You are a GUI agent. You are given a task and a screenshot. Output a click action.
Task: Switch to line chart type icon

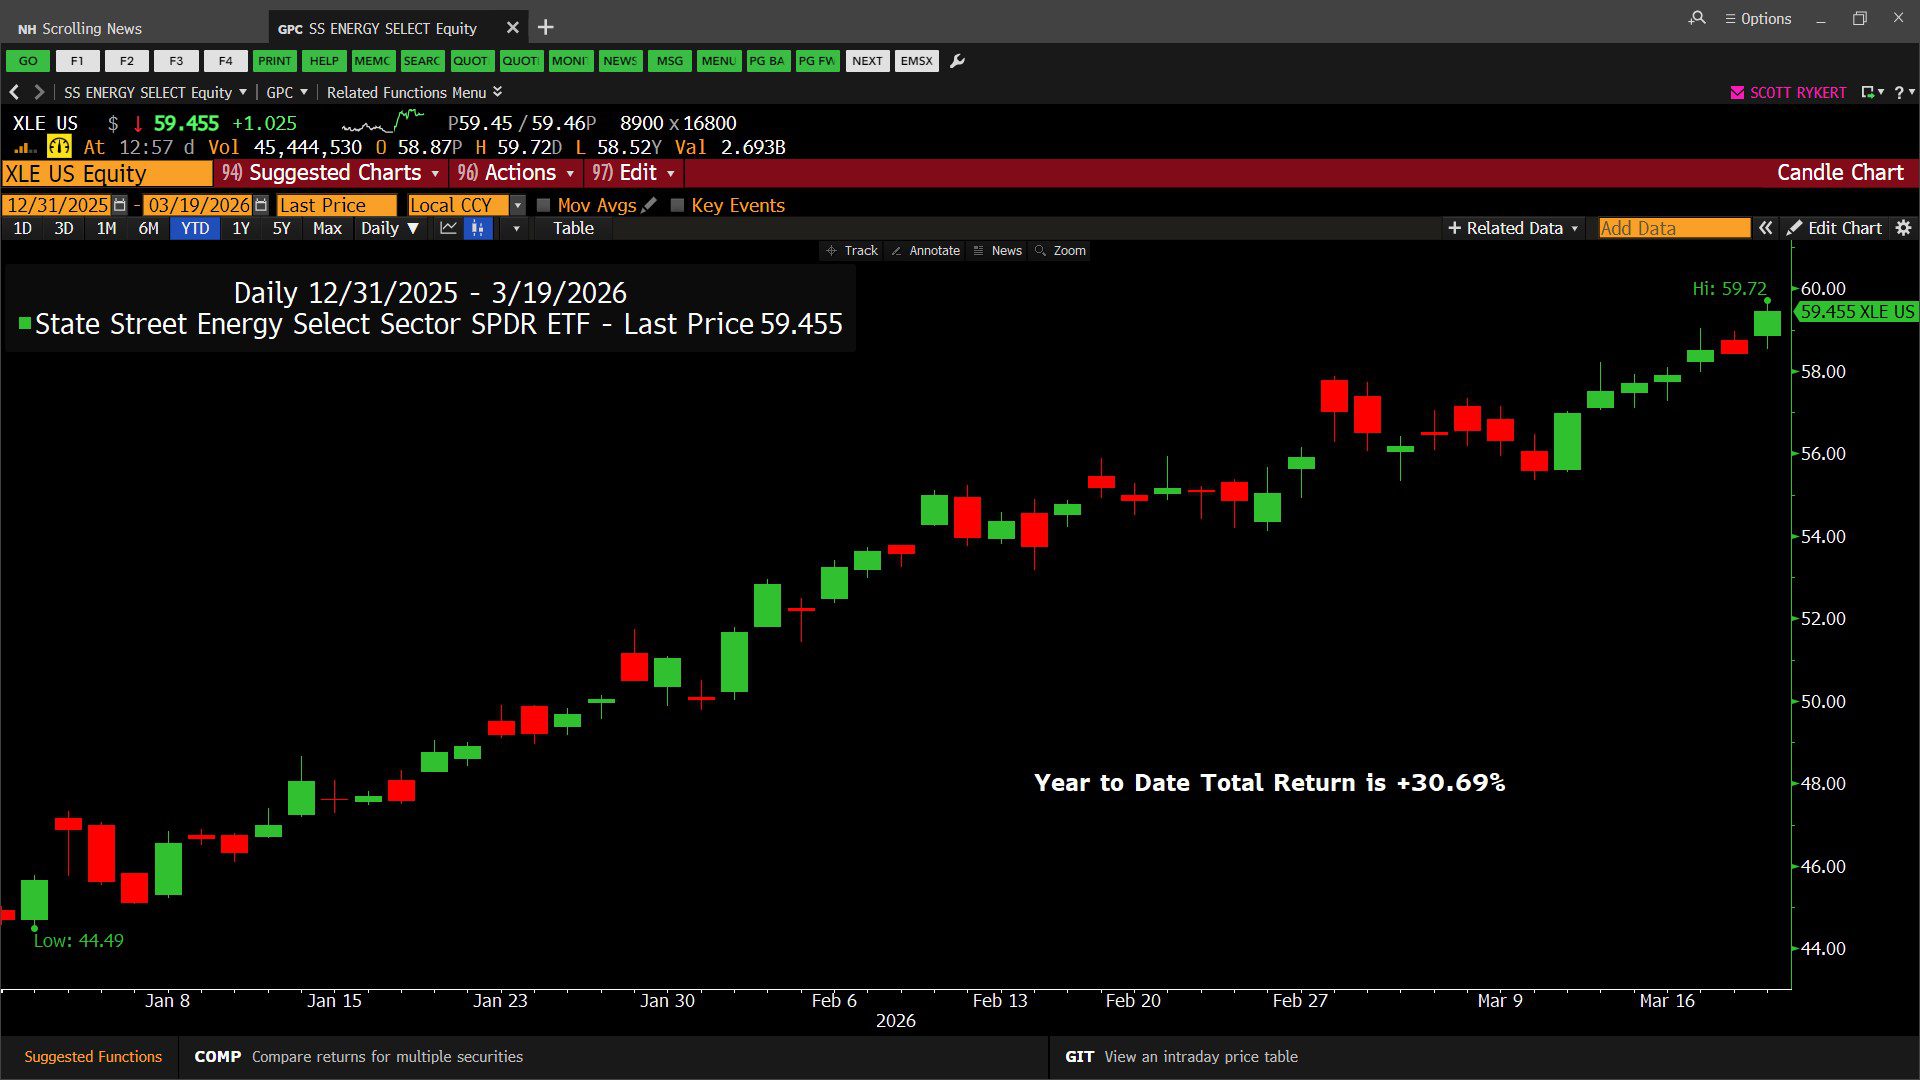(448, 228)
